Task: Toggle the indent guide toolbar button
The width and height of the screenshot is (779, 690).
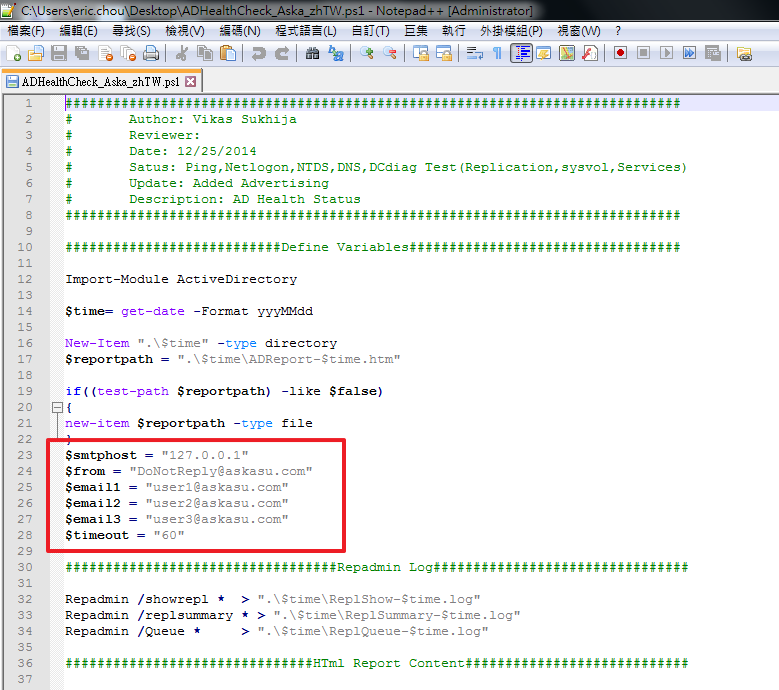Action: click(521, 53)
